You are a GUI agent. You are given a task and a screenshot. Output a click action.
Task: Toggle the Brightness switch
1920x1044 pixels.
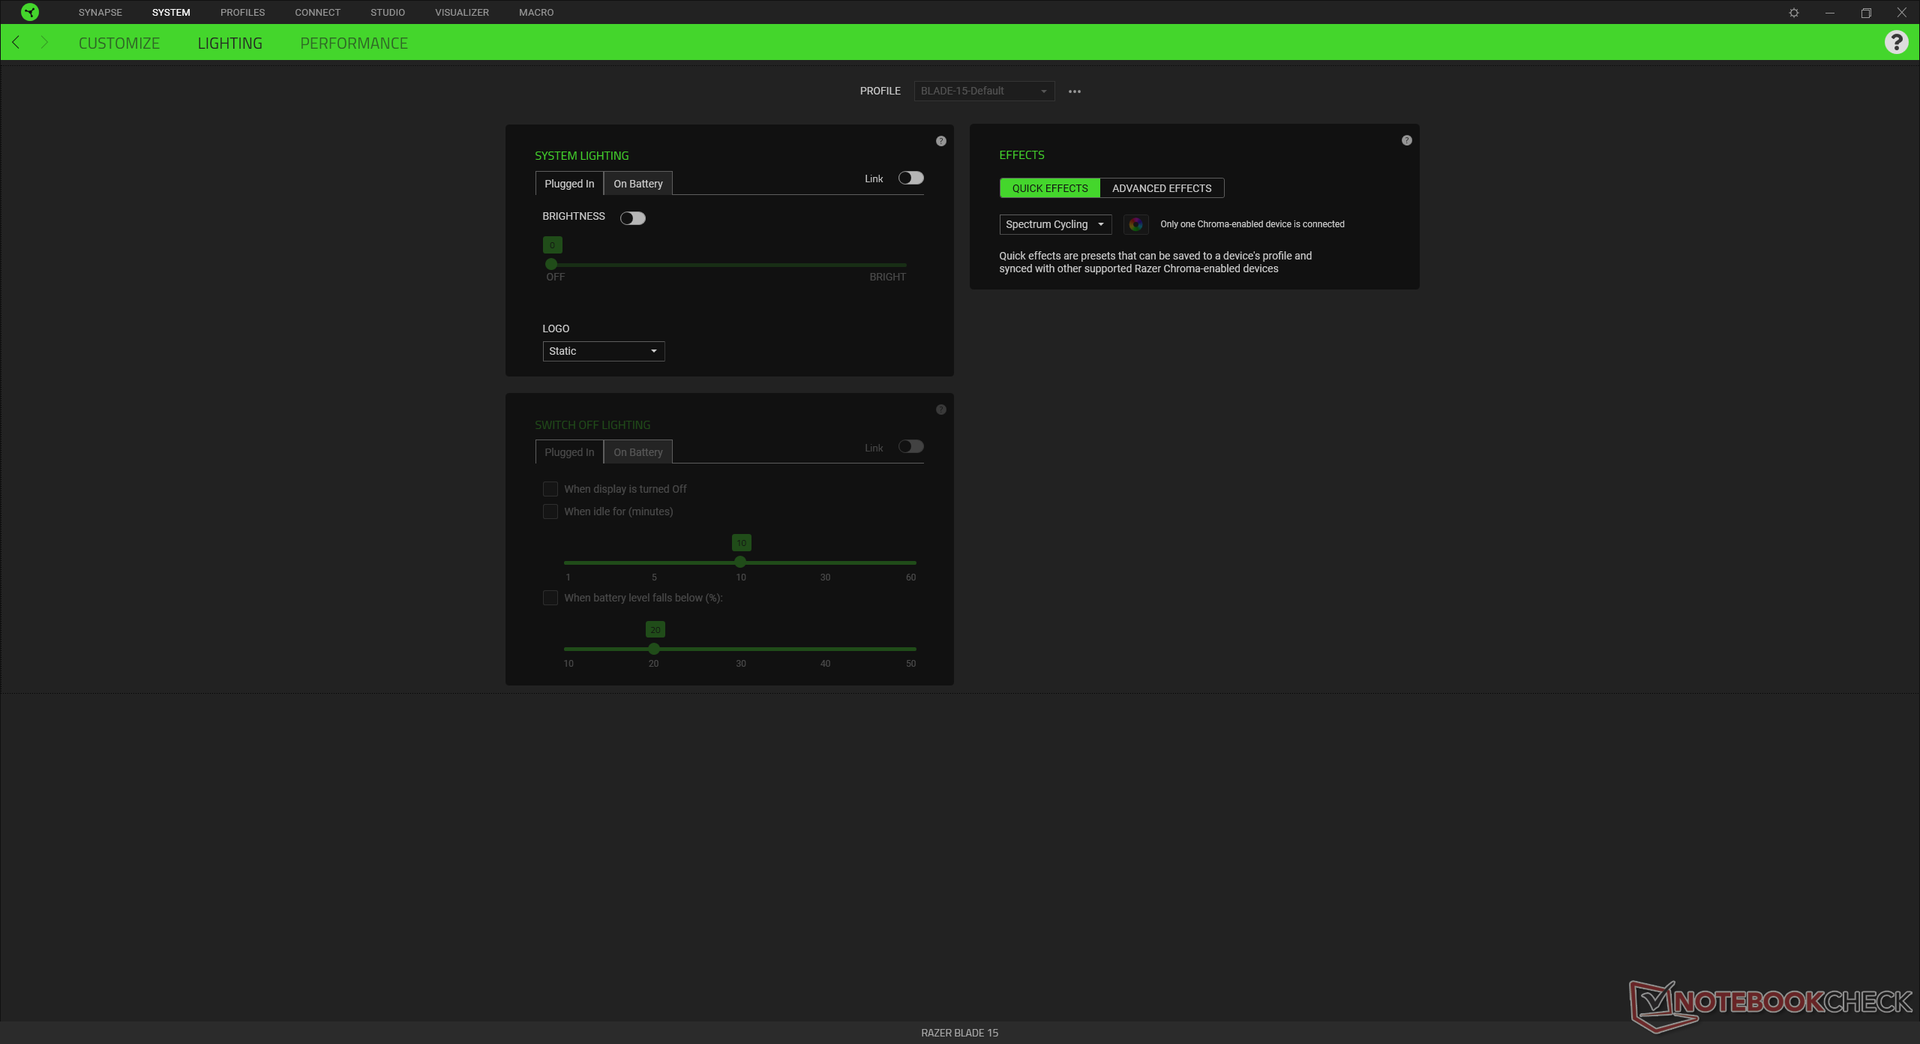(633, 218)
